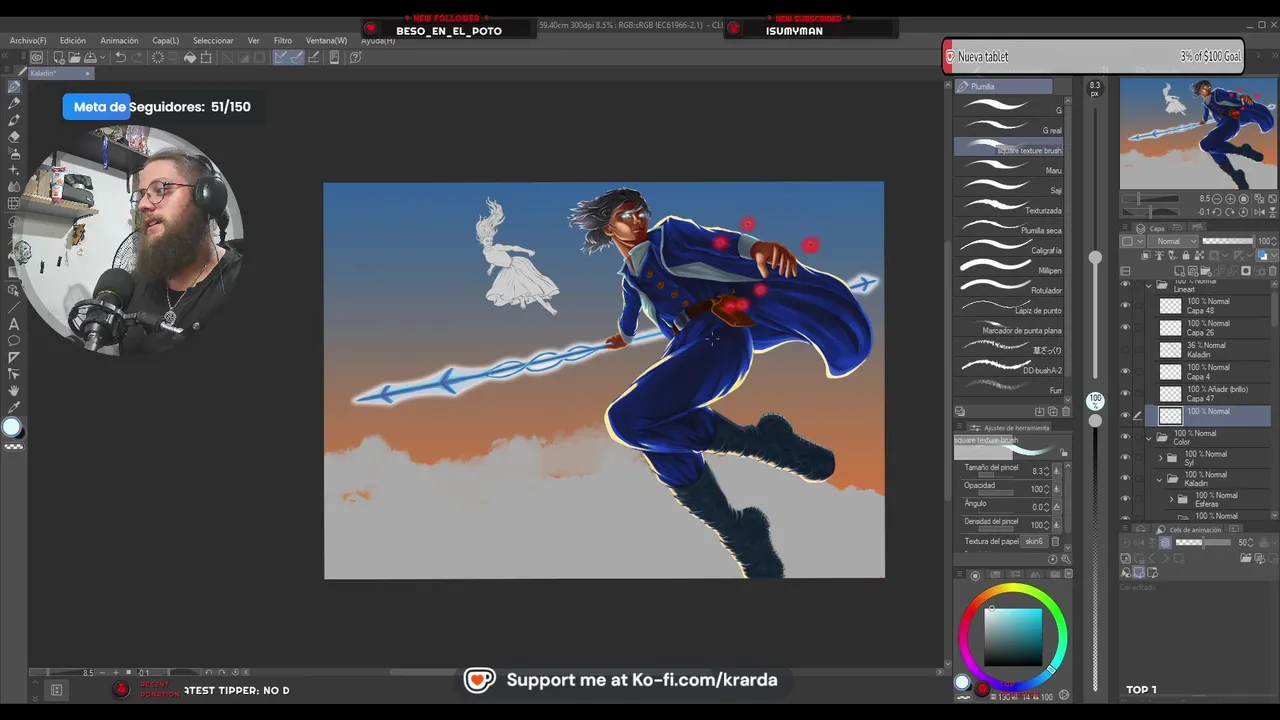
Task: Select the Fill bucket tool in the toolbox
Action: pos(12,254)
